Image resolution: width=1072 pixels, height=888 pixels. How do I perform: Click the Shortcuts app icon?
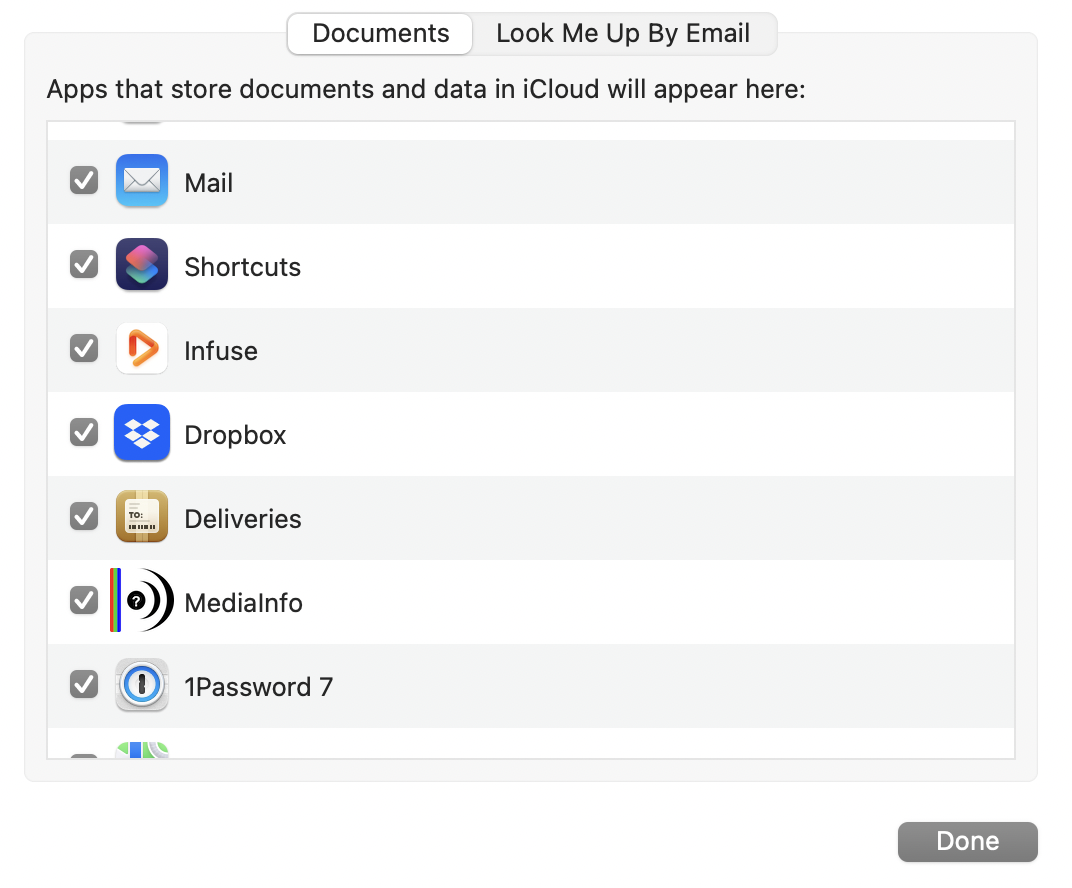pyautogui.click(x=141, y=265)
